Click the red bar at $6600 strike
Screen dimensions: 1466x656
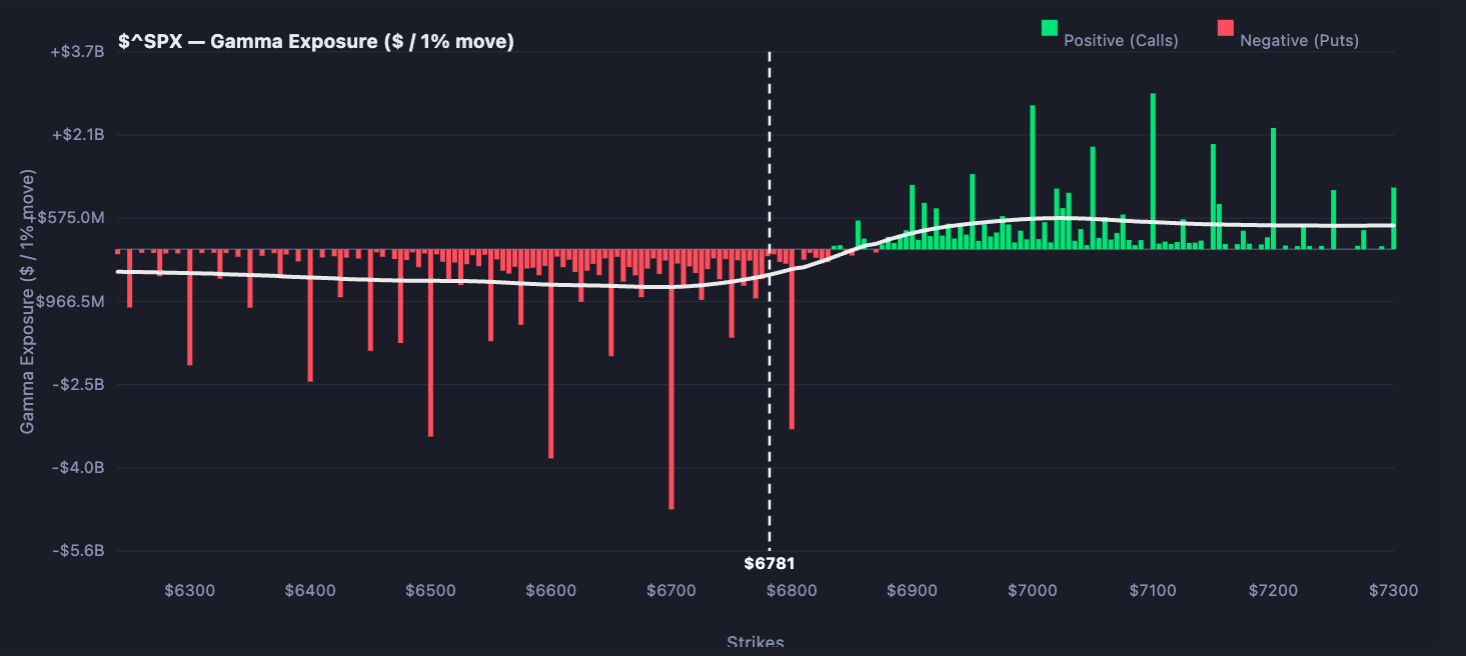point(551,355)
